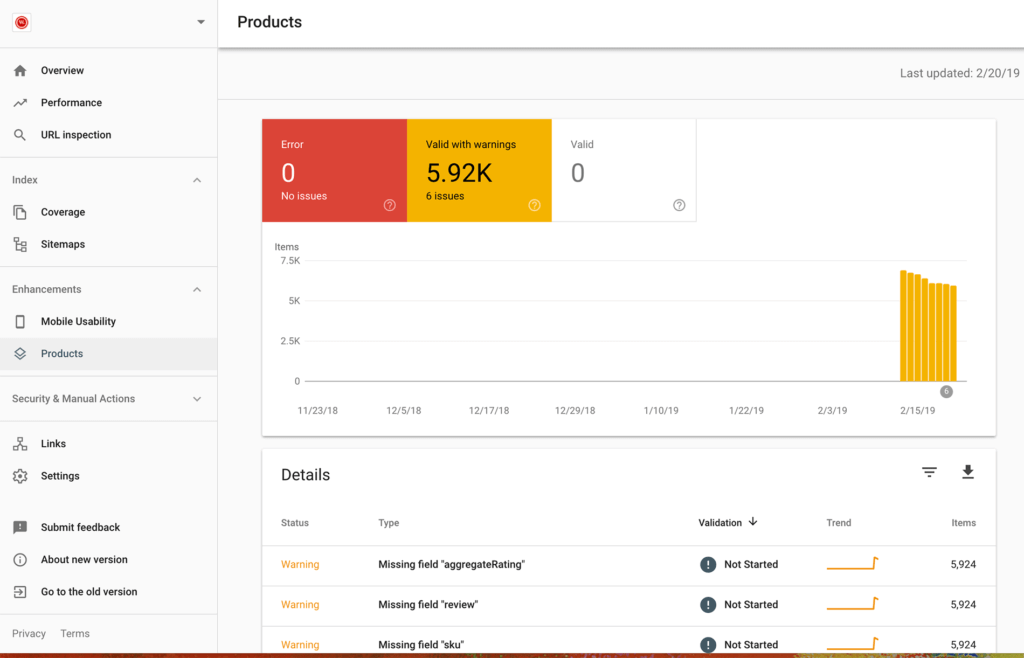Open the property selector dropdown
This screenshot has height=658, width=1024.
coord(200,22)
